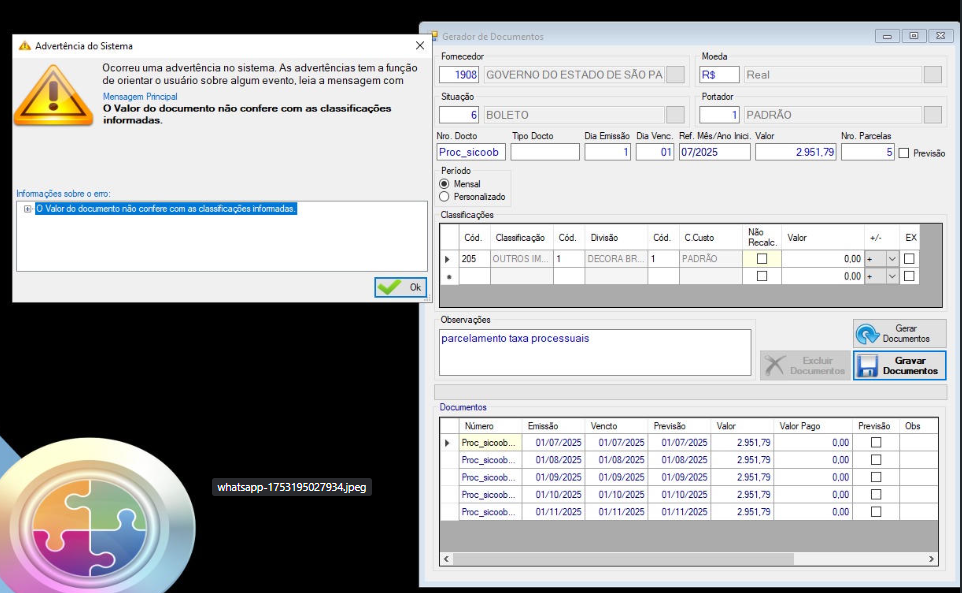
Task: Click the lookup button beside Moeda Real
Action: pos(933,75)
